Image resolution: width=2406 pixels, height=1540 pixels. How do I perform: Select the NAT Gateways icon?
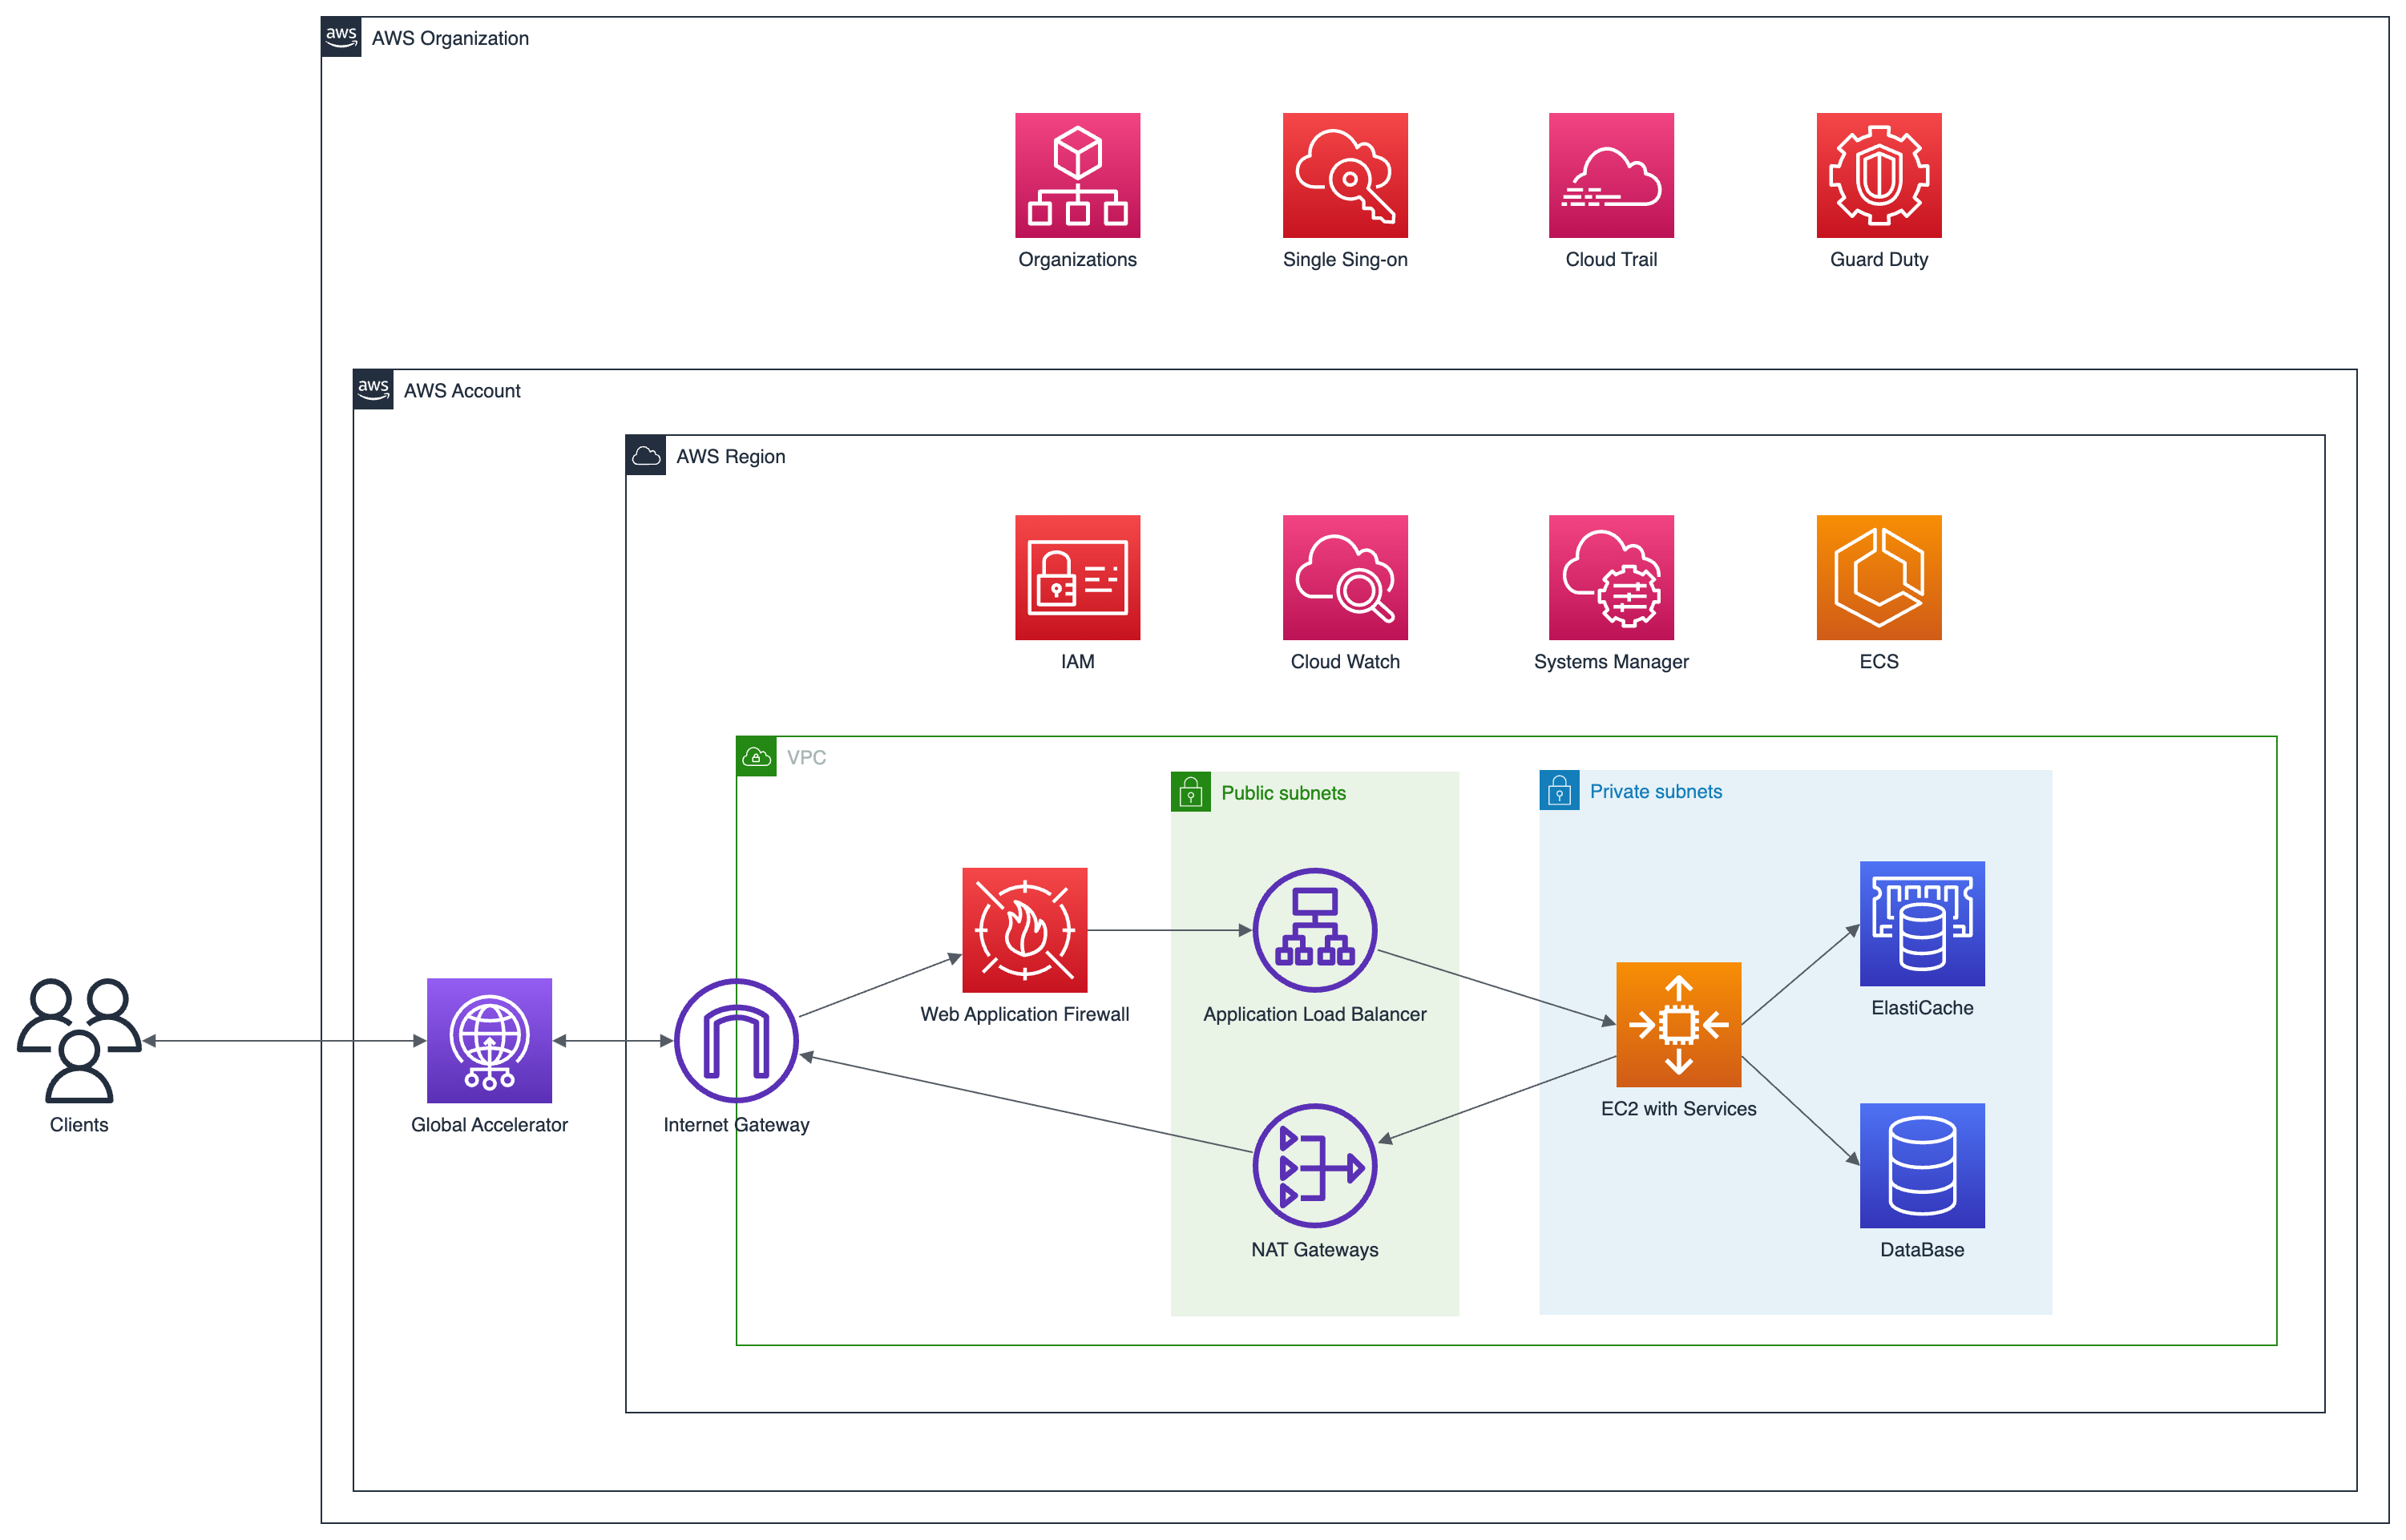(x=1314, y=1165)
